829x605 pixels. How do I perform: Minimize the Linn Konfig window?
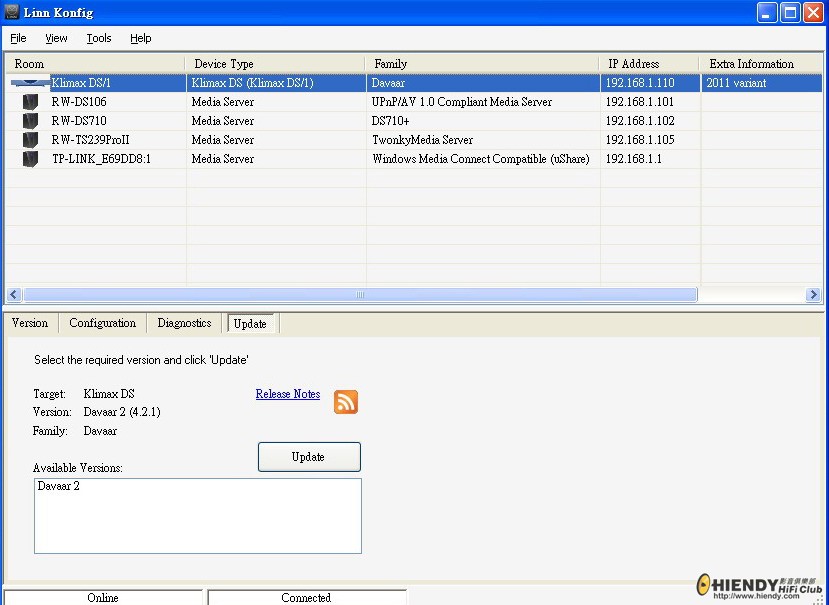[x=767, y=12]
